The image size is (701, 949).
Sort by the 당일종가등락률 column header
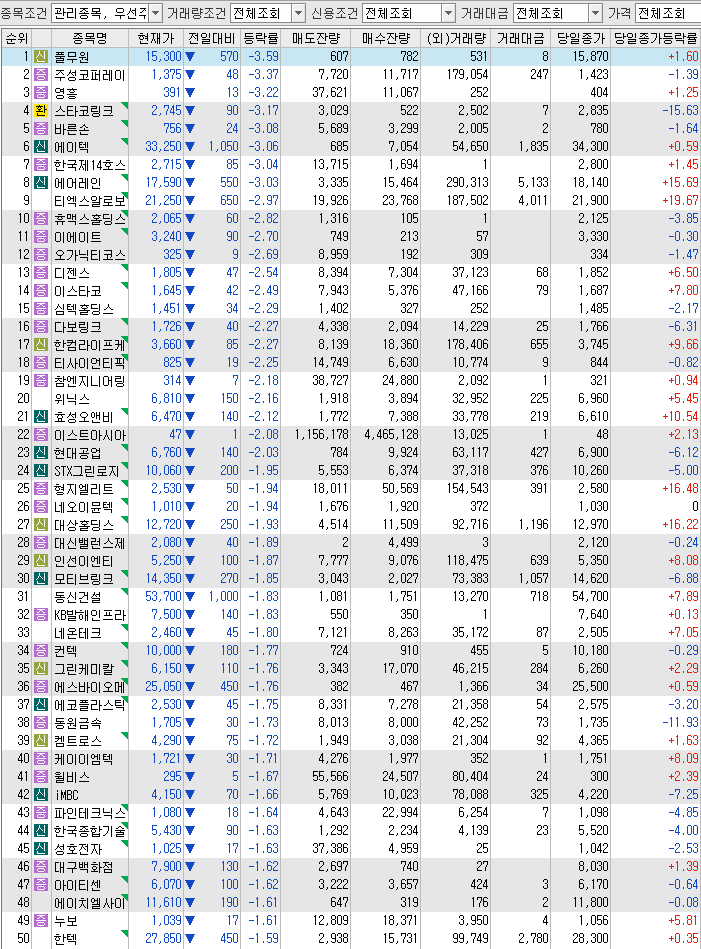655,39
